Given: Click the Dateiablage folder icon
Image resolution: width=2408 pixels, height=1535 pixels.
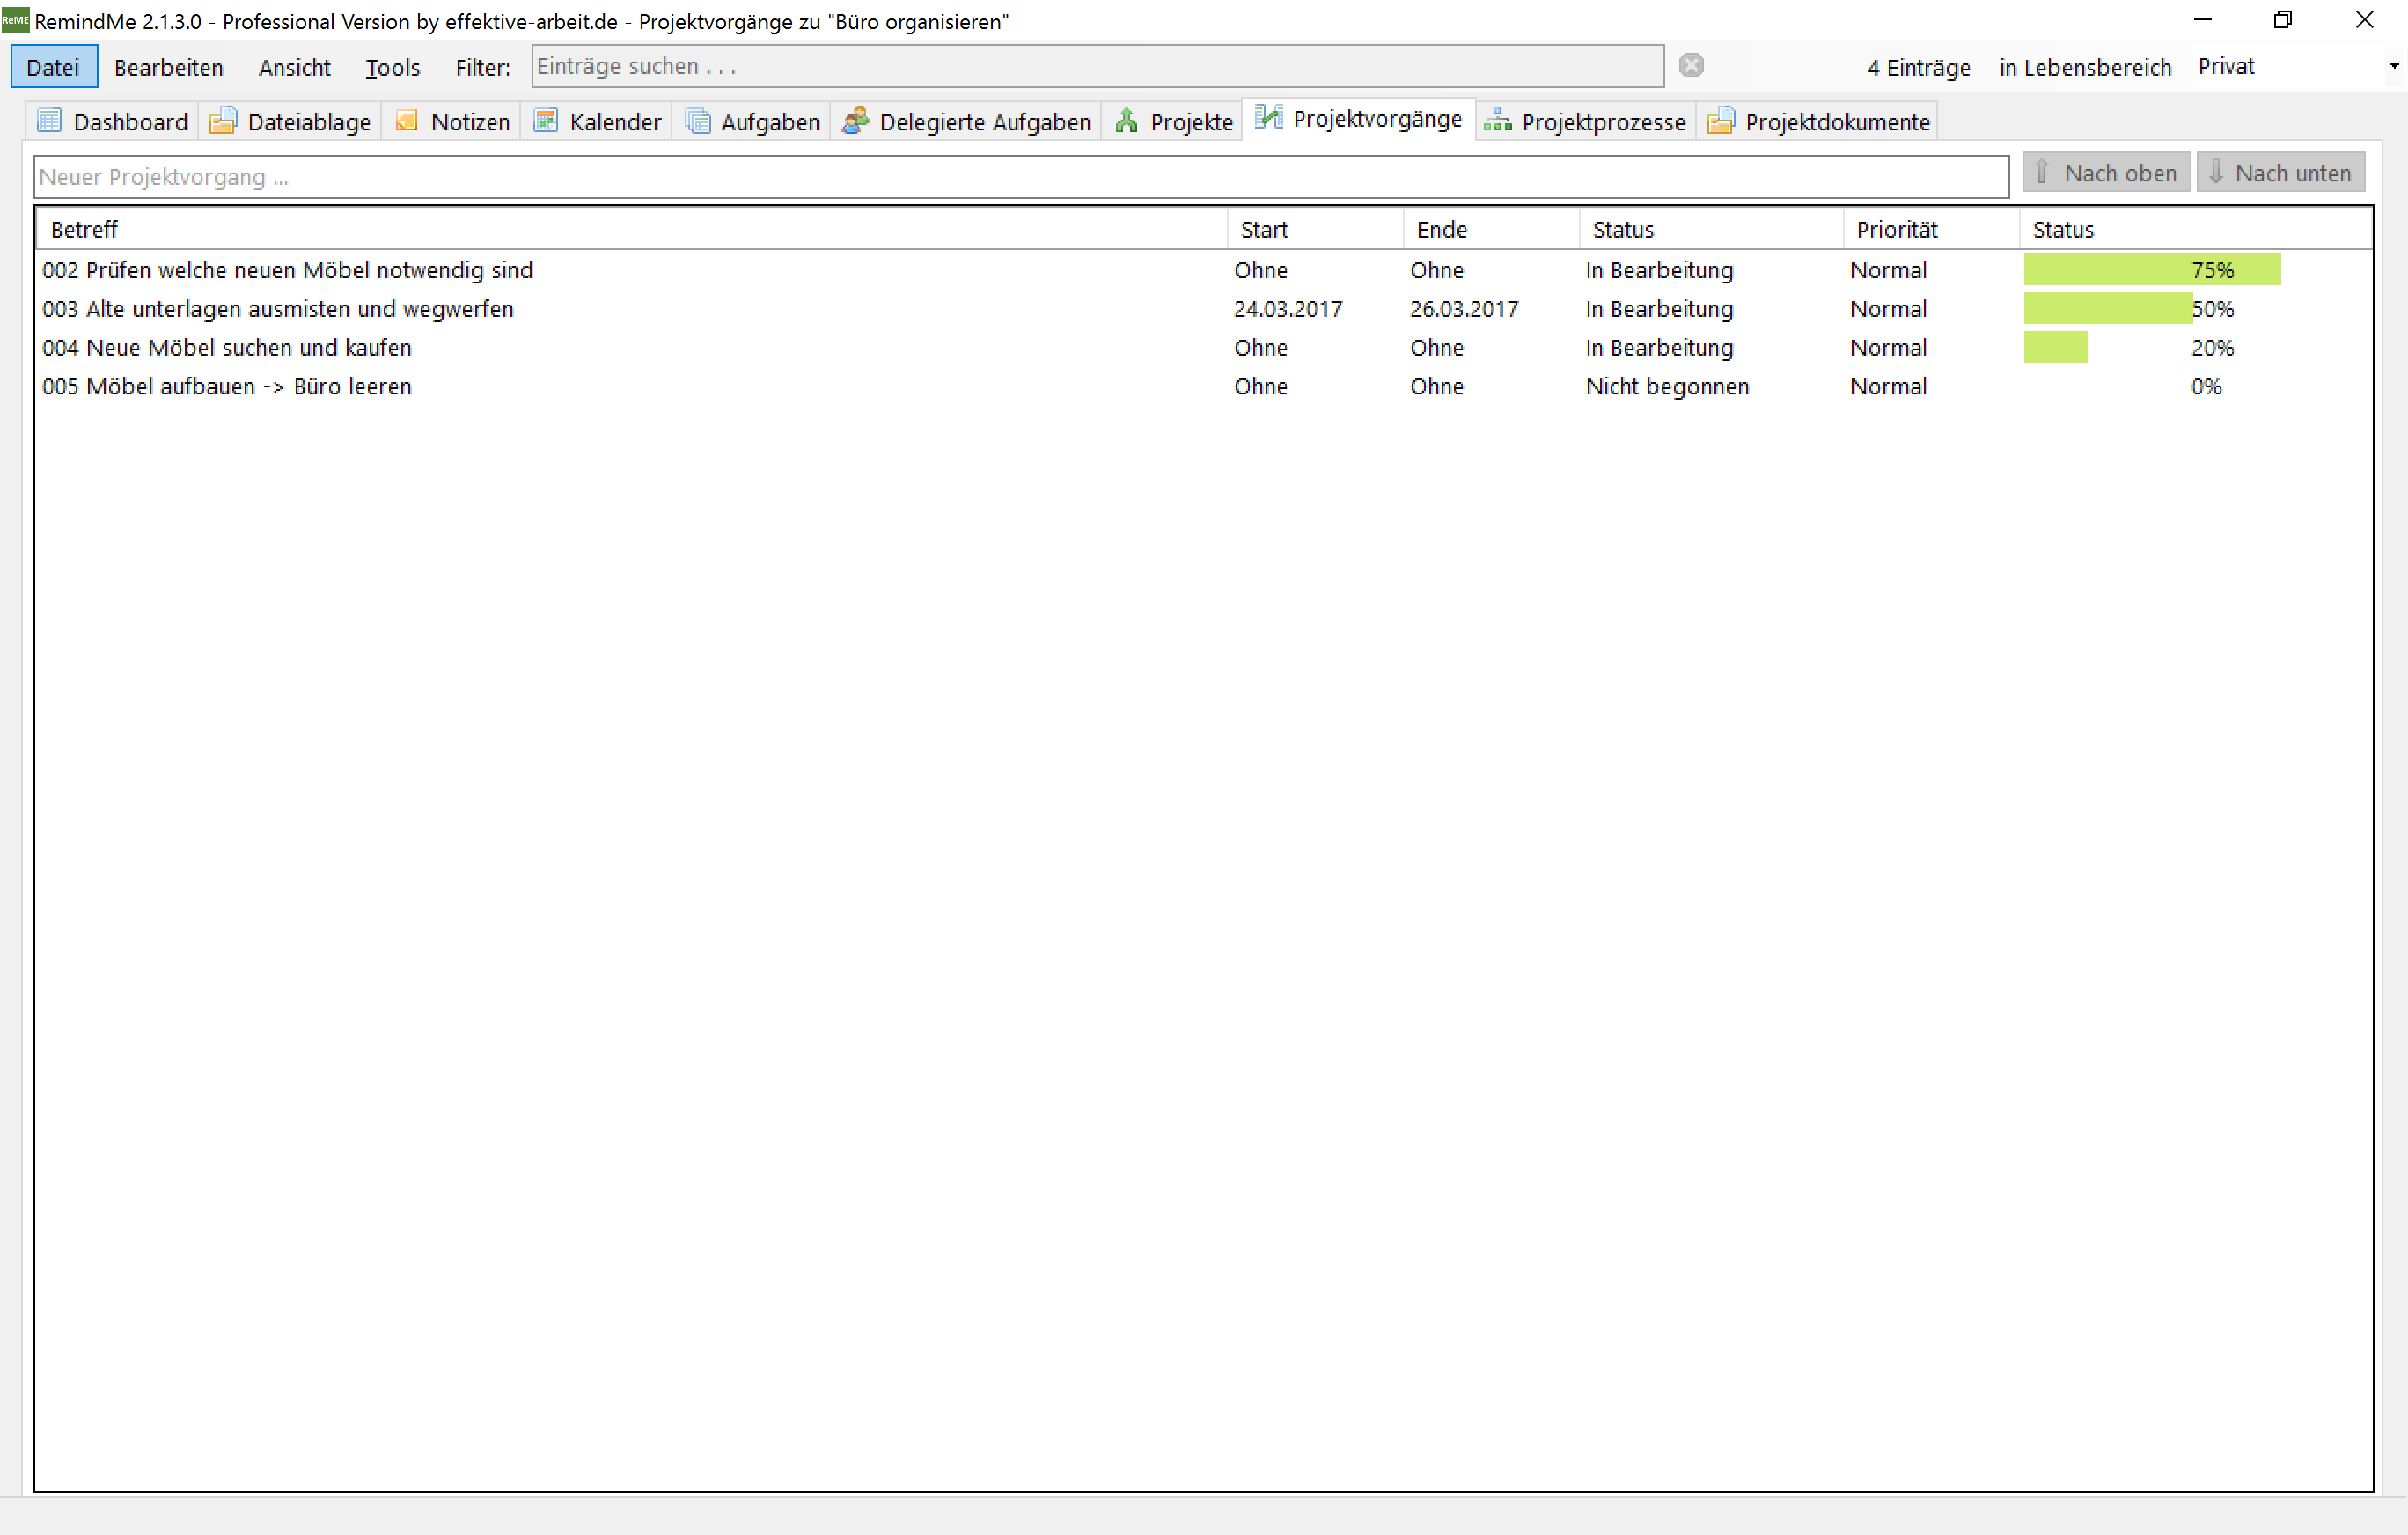Looking at the screenshot, I should click(x=222, y=121).
